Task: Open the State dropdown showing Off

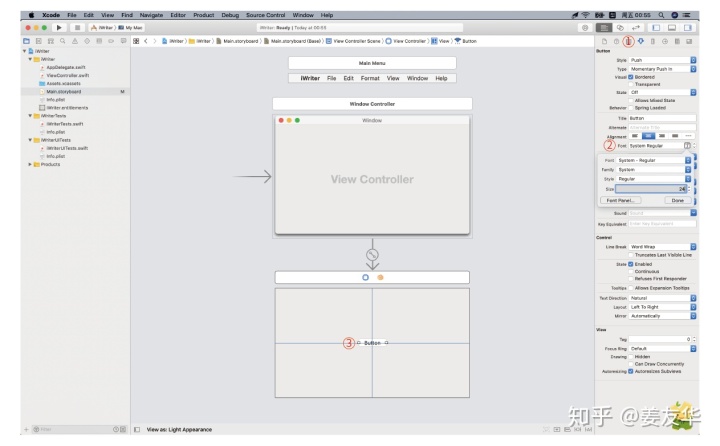Action: [663, 92]
